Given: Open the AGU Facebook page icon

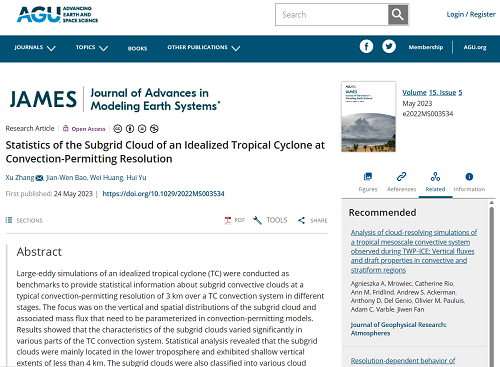Looking at the screenshot, I should coord(366,47).
